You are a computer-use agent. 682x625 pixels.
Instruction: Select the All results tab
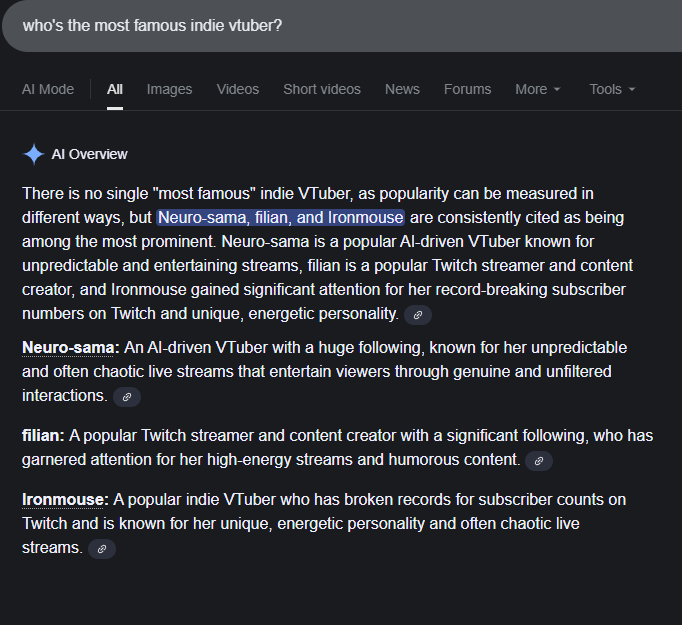click(115, 89)
